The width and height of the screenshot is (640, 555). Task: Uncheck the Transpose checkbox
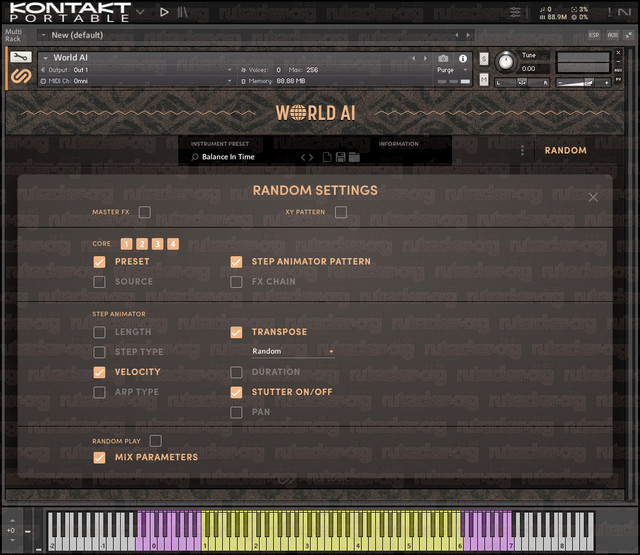tap(236, 332)
